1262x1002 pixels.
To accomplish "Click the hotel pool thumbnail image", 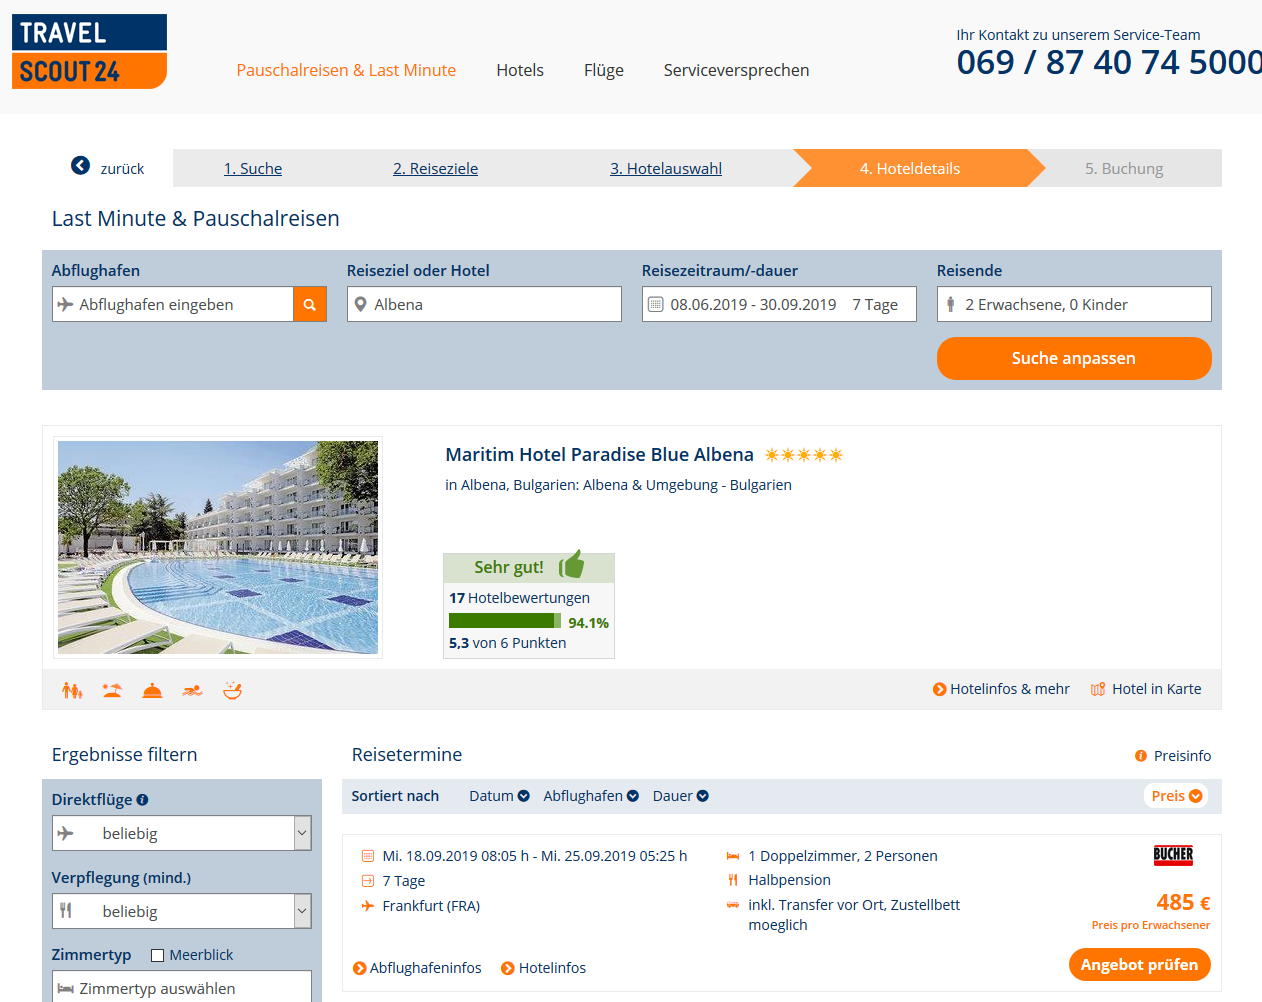I will pyautogui.click(x=218, y=548).
